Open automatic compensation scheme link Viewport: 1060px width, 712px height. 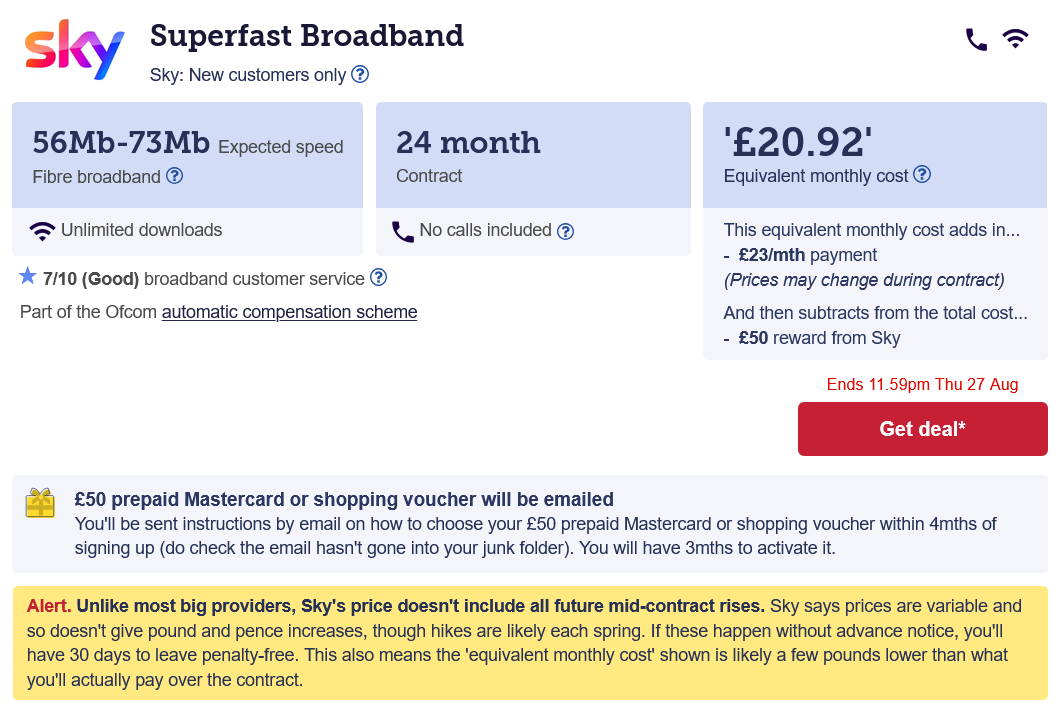click(x=289, y=312)
